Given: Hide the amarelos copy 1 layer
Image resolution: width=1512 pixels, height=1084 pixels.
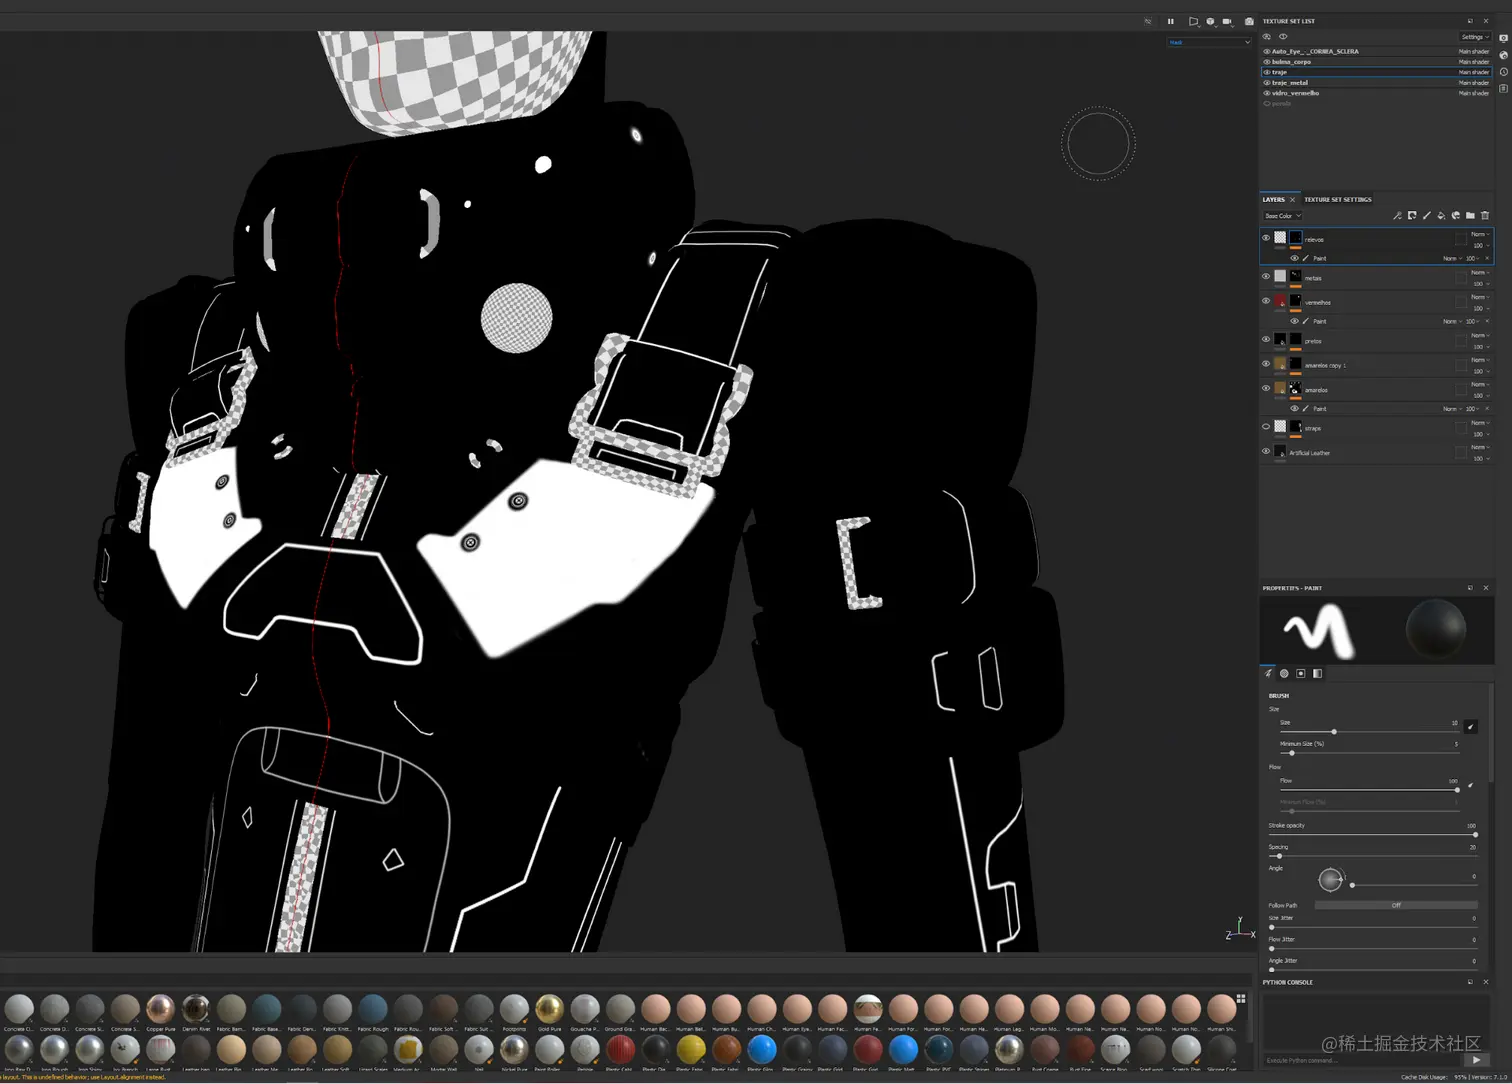Looking at the screenshot, I should pyautogui.click(x=1266, y=364).
